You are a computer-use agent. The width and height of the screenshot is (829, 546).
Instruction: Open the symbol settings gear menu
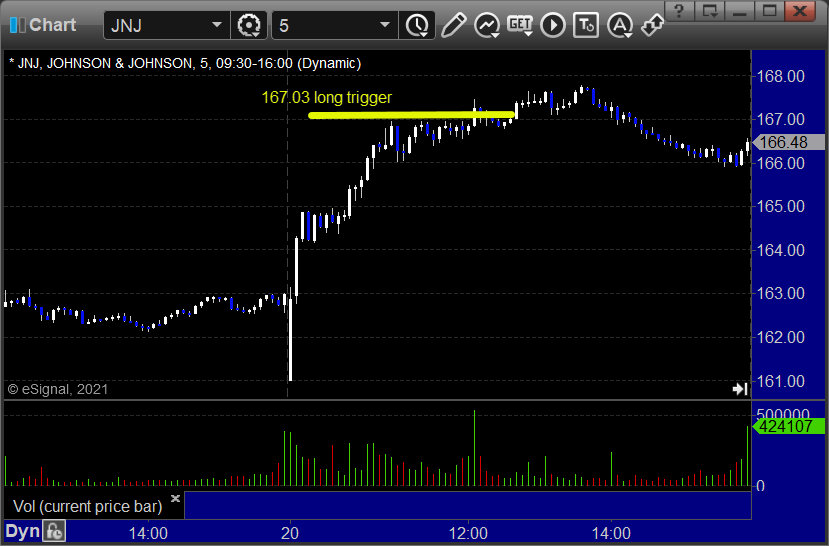(x=248, y=25)
